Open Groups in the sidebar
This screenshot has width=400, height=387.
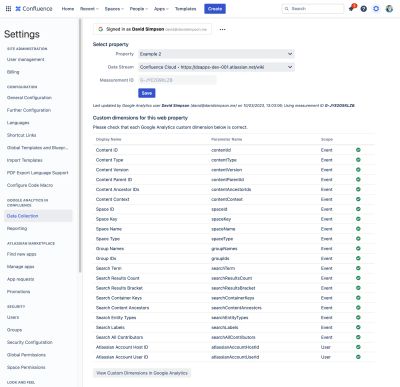coord(14,330)
